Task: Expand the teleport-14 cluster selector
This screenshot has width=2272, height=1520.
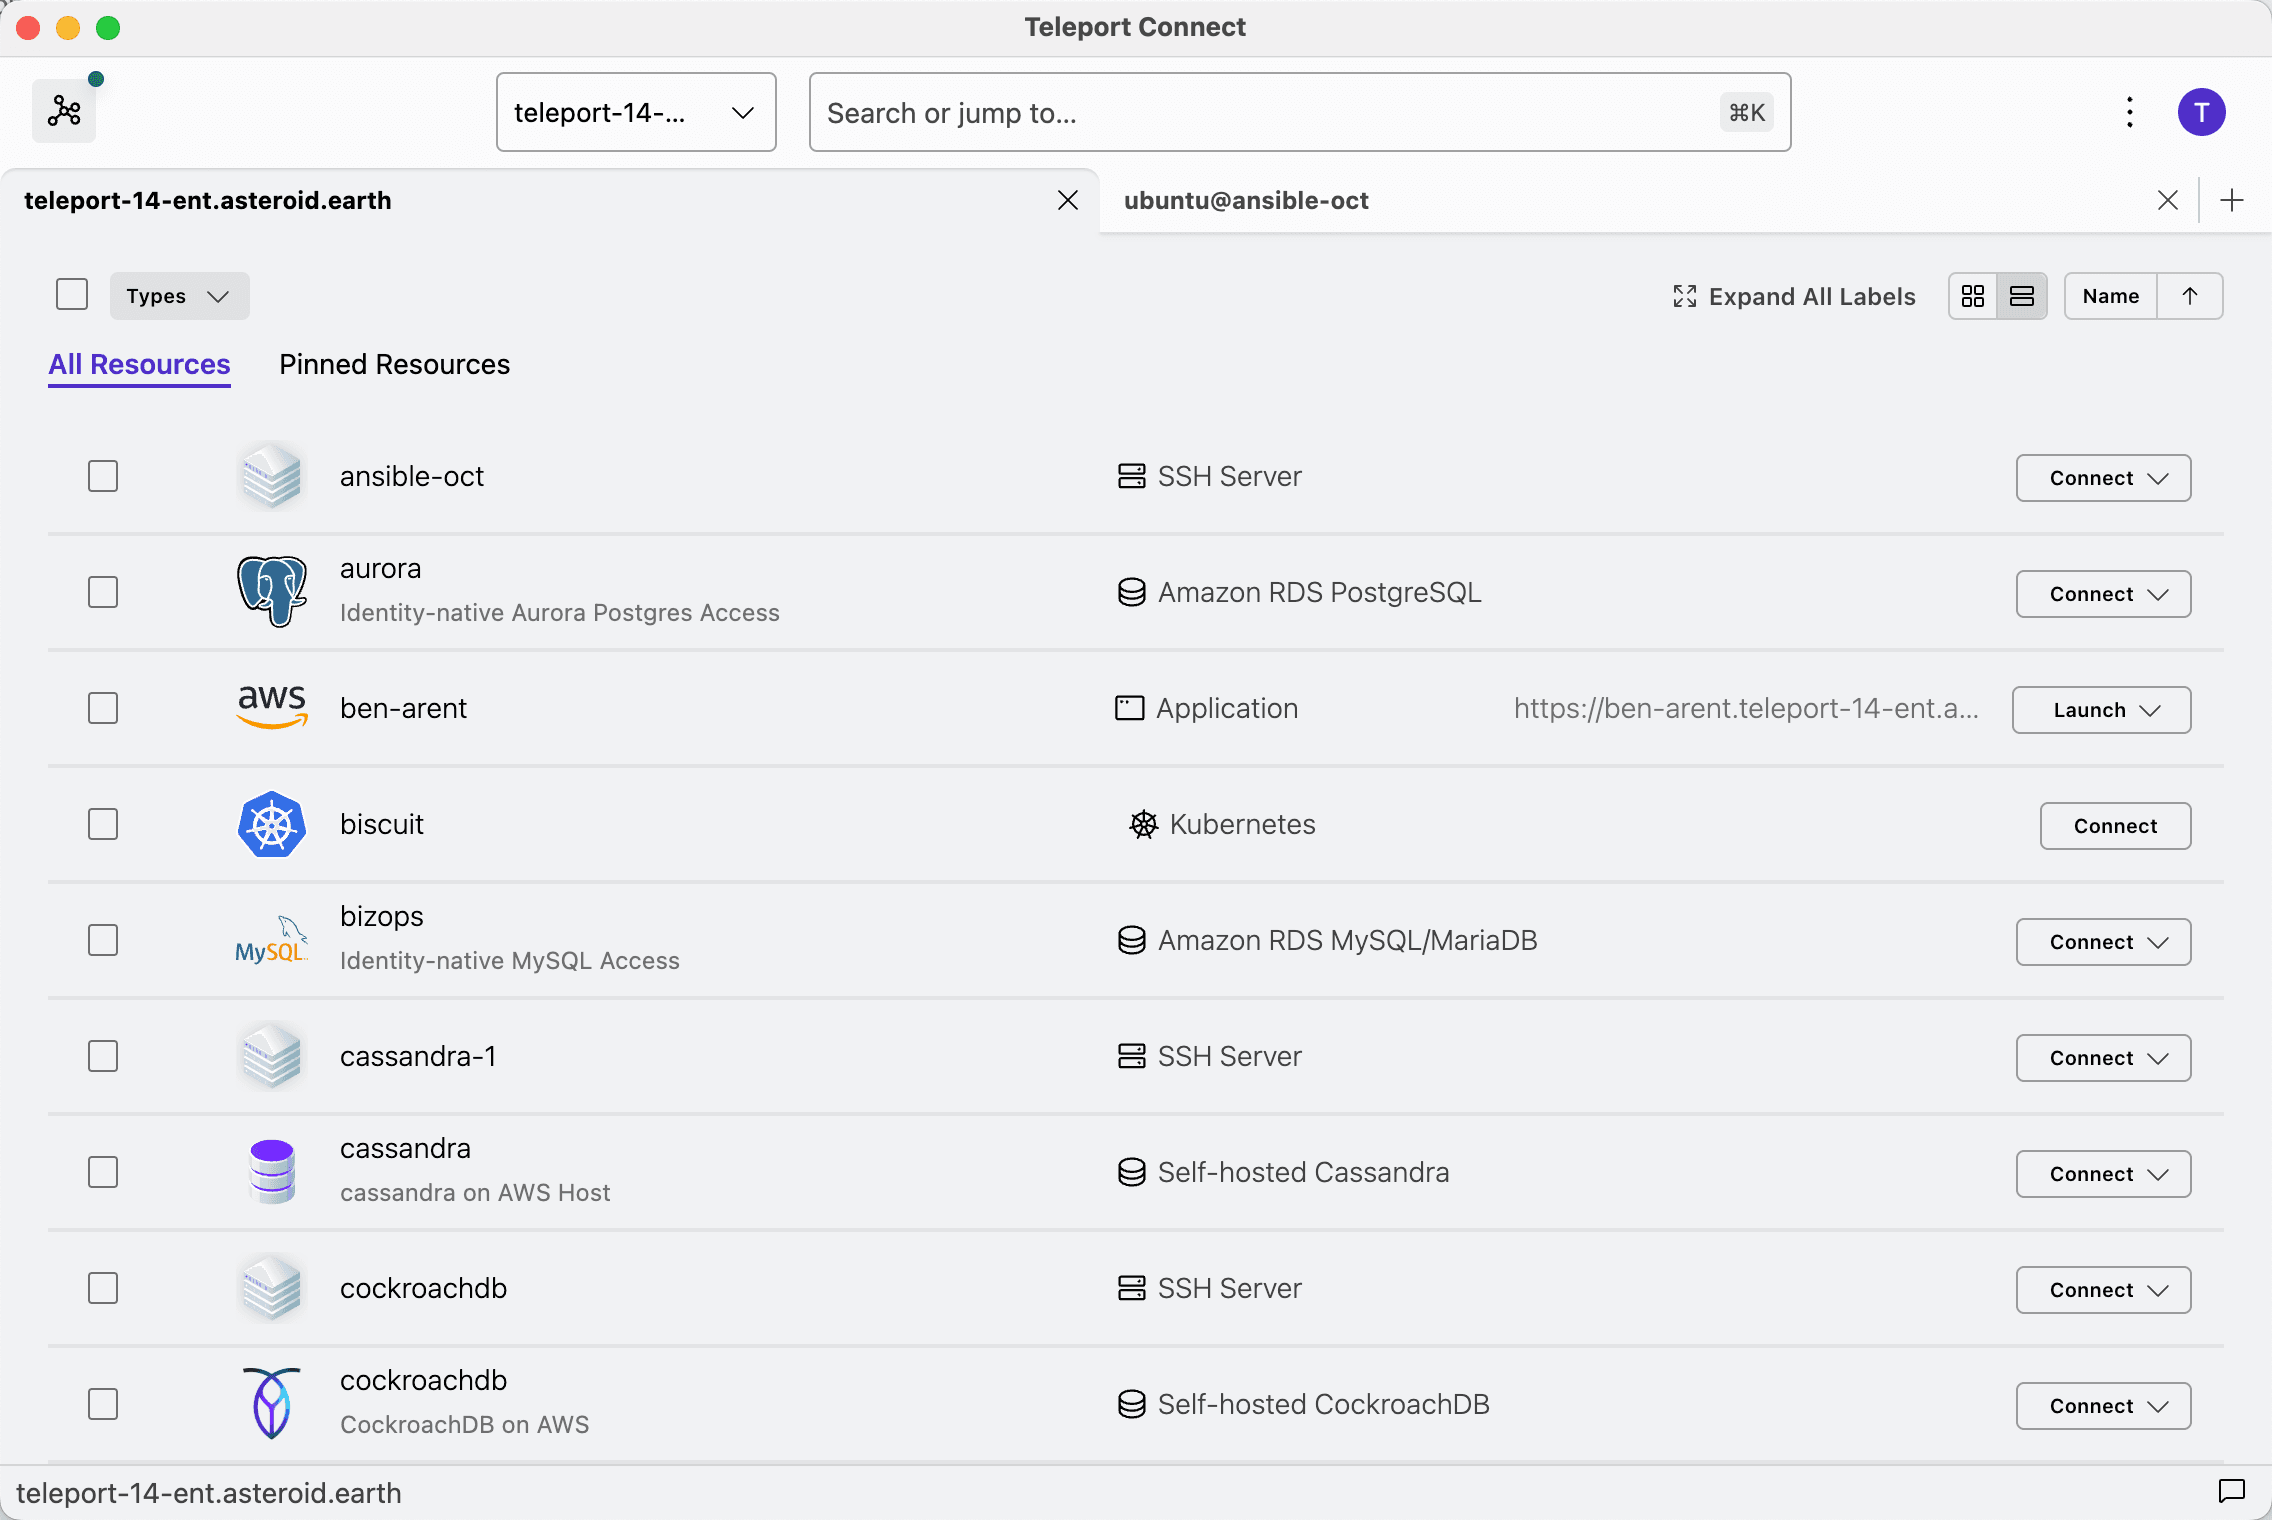Action: pos(636,112)
